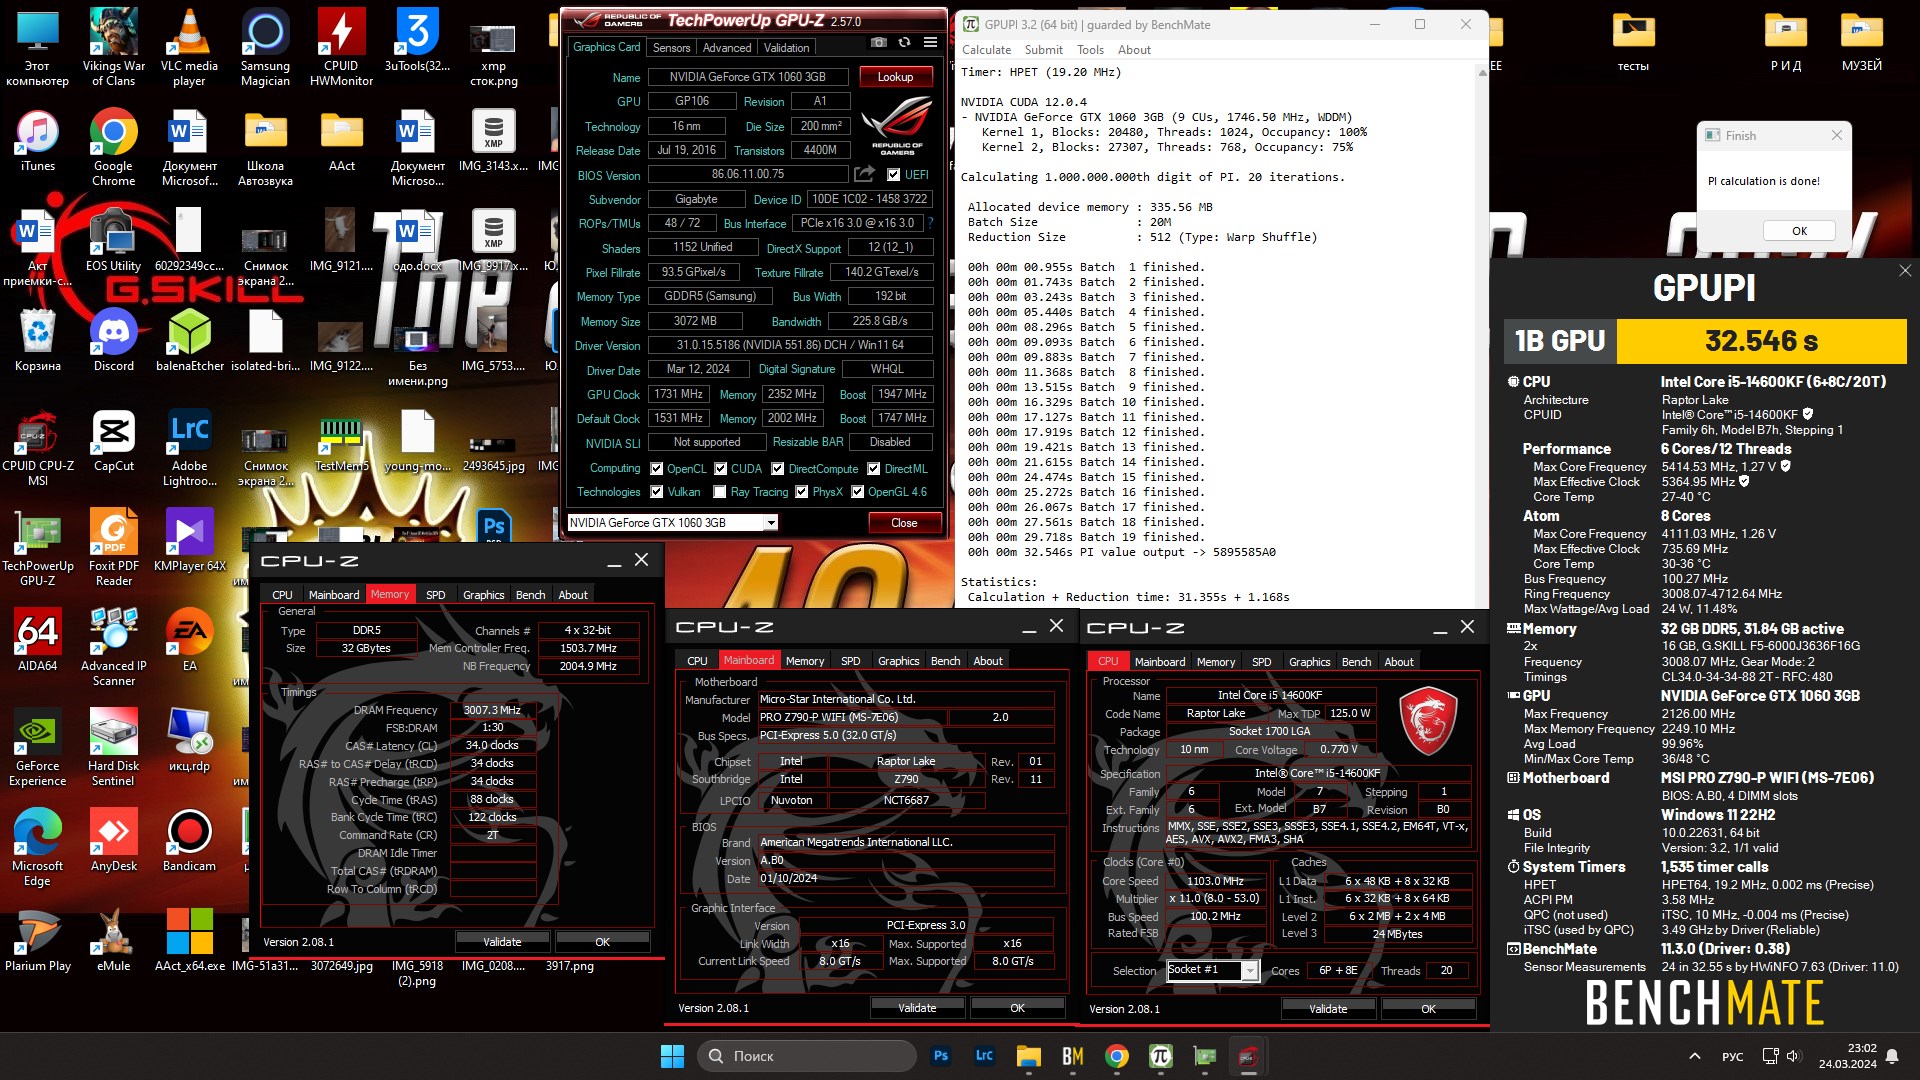Click the taskbar search field
1920x1080 pixels.
click(808, 1056)
